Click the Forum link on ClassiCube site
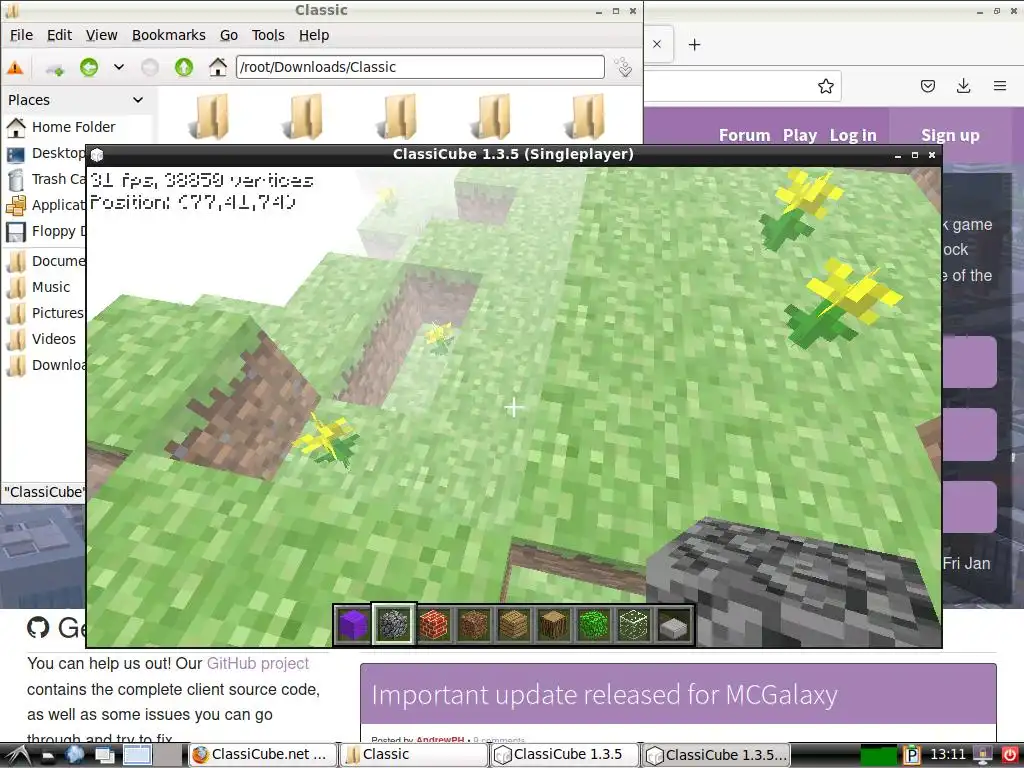Screen dimensions: 1024x768 (744, 135)
